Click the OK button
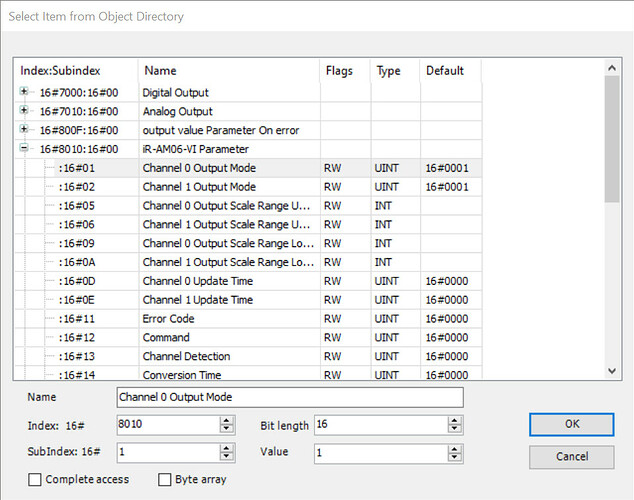Image resolution: width=634 pixels, height=500 pixels. coord(571,424)
